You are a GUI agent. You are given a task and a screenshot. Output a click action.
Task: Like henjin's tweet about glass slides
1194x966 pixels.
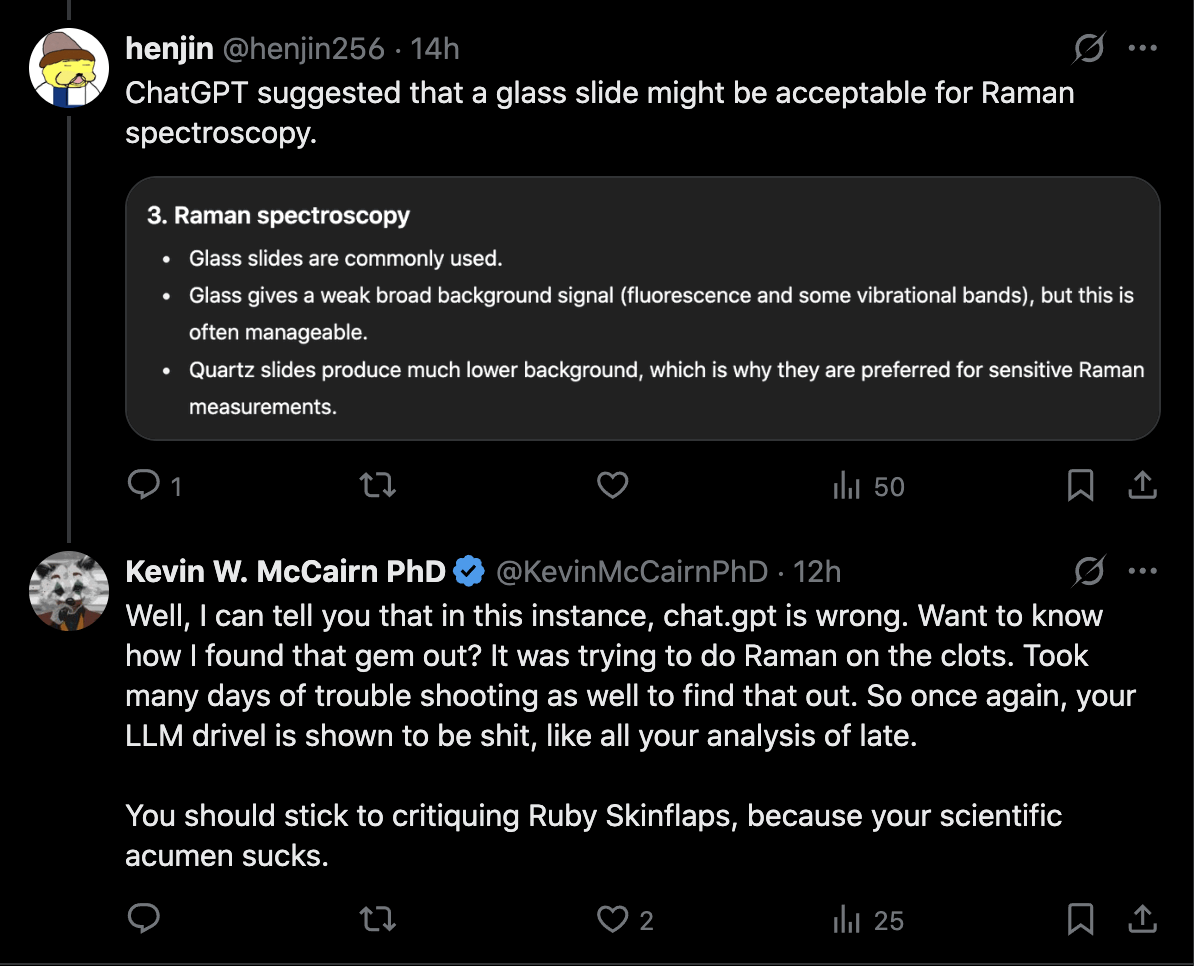(x=612, y=486)
